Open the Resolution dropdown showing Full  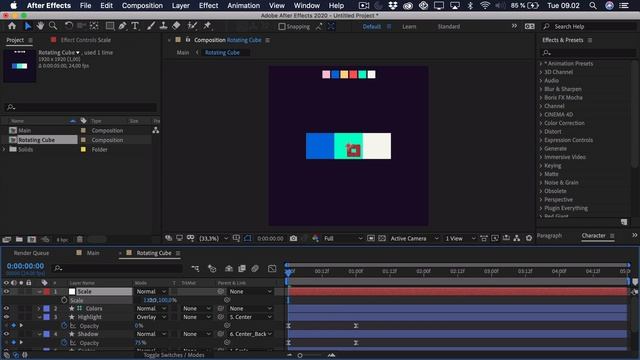[343, 238]
